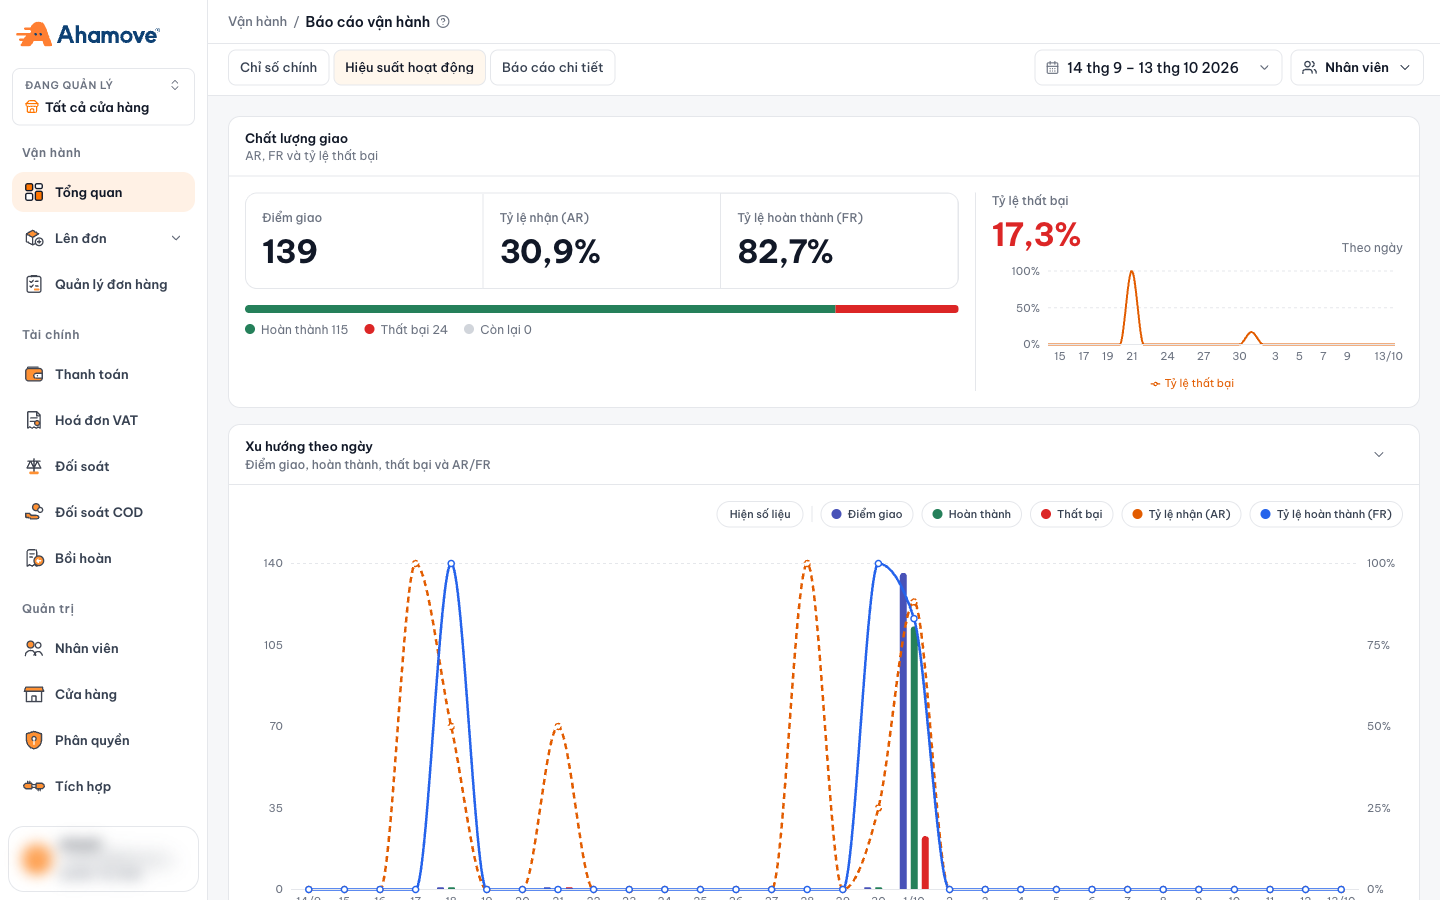1440x900 pixels.
Task: Click the Thanh toán wallet icon
Action: [34, 374]
